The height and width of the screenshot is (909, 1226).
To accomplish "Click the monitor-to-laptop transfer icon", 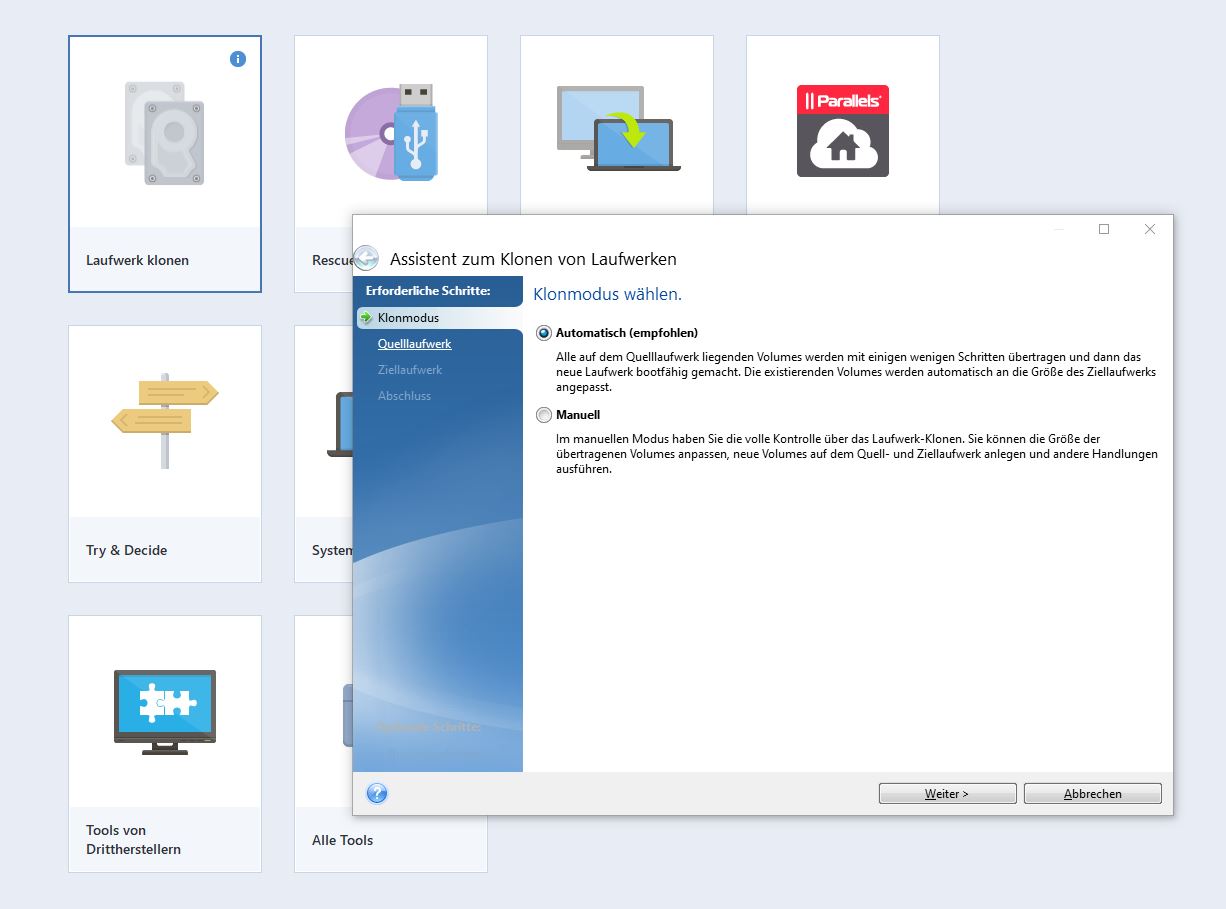I will click(x=618, y=130).
